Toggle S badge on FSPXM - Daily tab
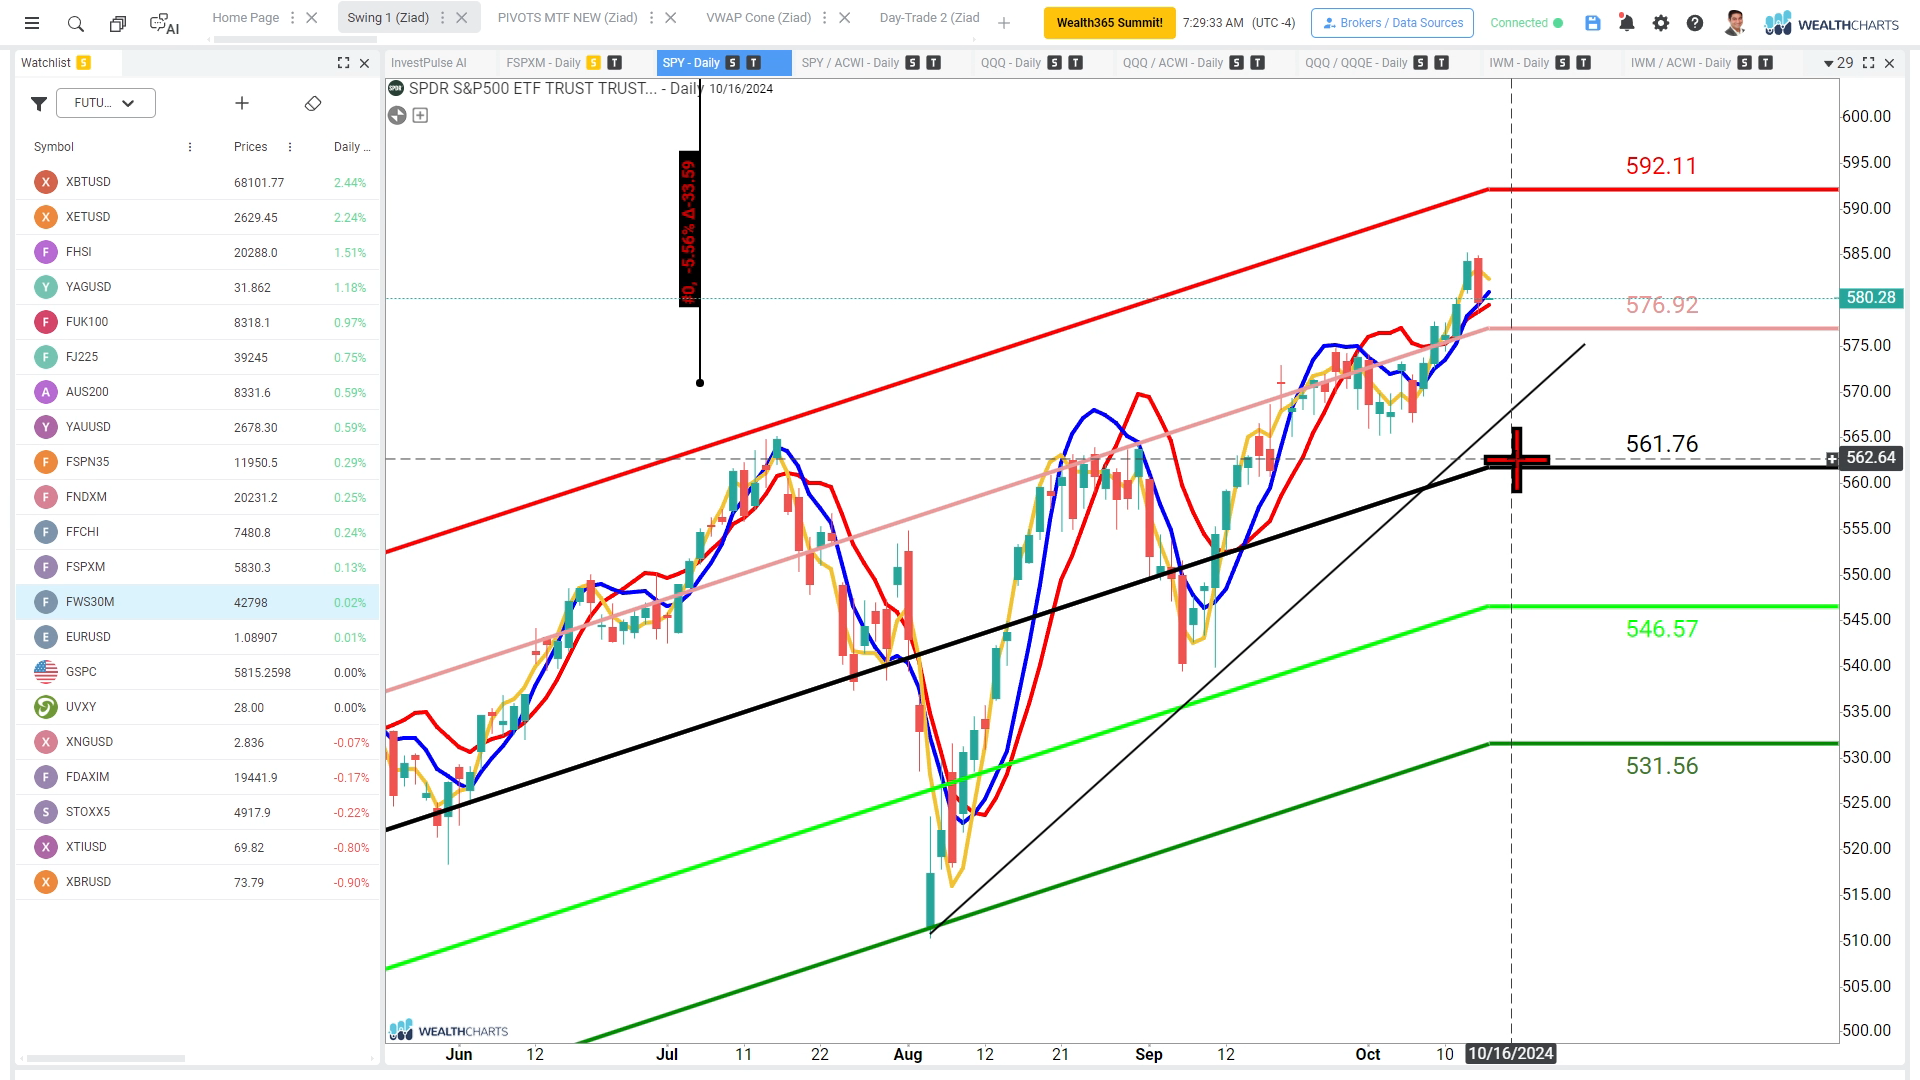The width and height of the screenshot is (1920, 1080). click(x=594, y=63)
